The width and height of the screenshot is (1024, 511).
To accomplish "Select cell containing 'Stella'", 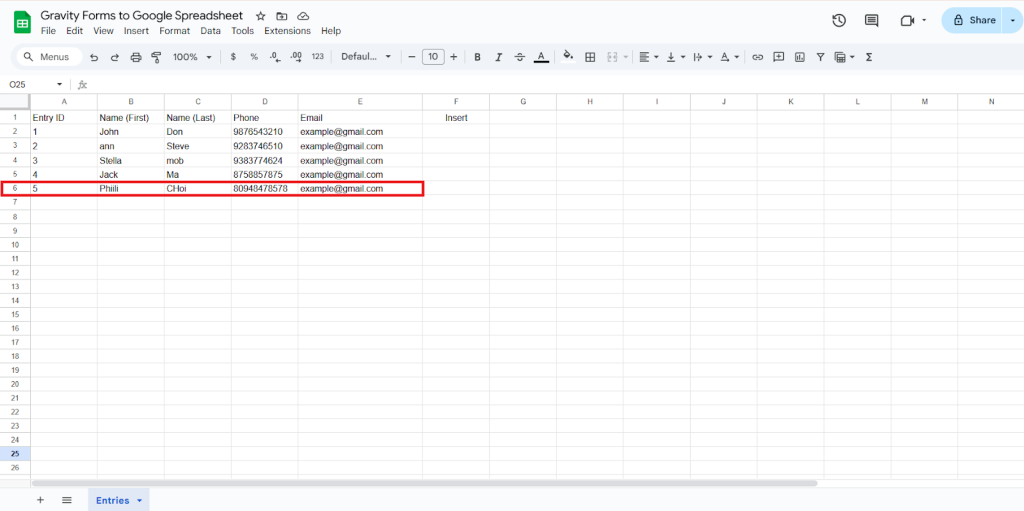I will [131, 160].
